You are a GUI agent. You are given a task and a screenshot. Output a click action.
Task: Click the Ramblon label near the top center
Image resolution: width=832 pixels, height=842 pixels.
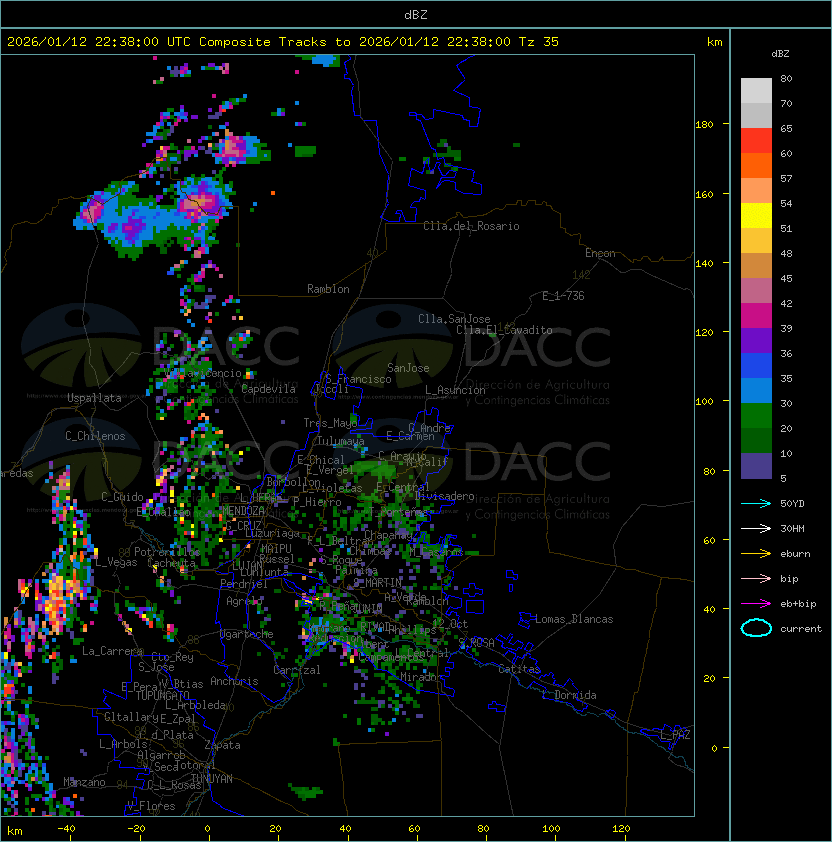click(x=328, y=289)
